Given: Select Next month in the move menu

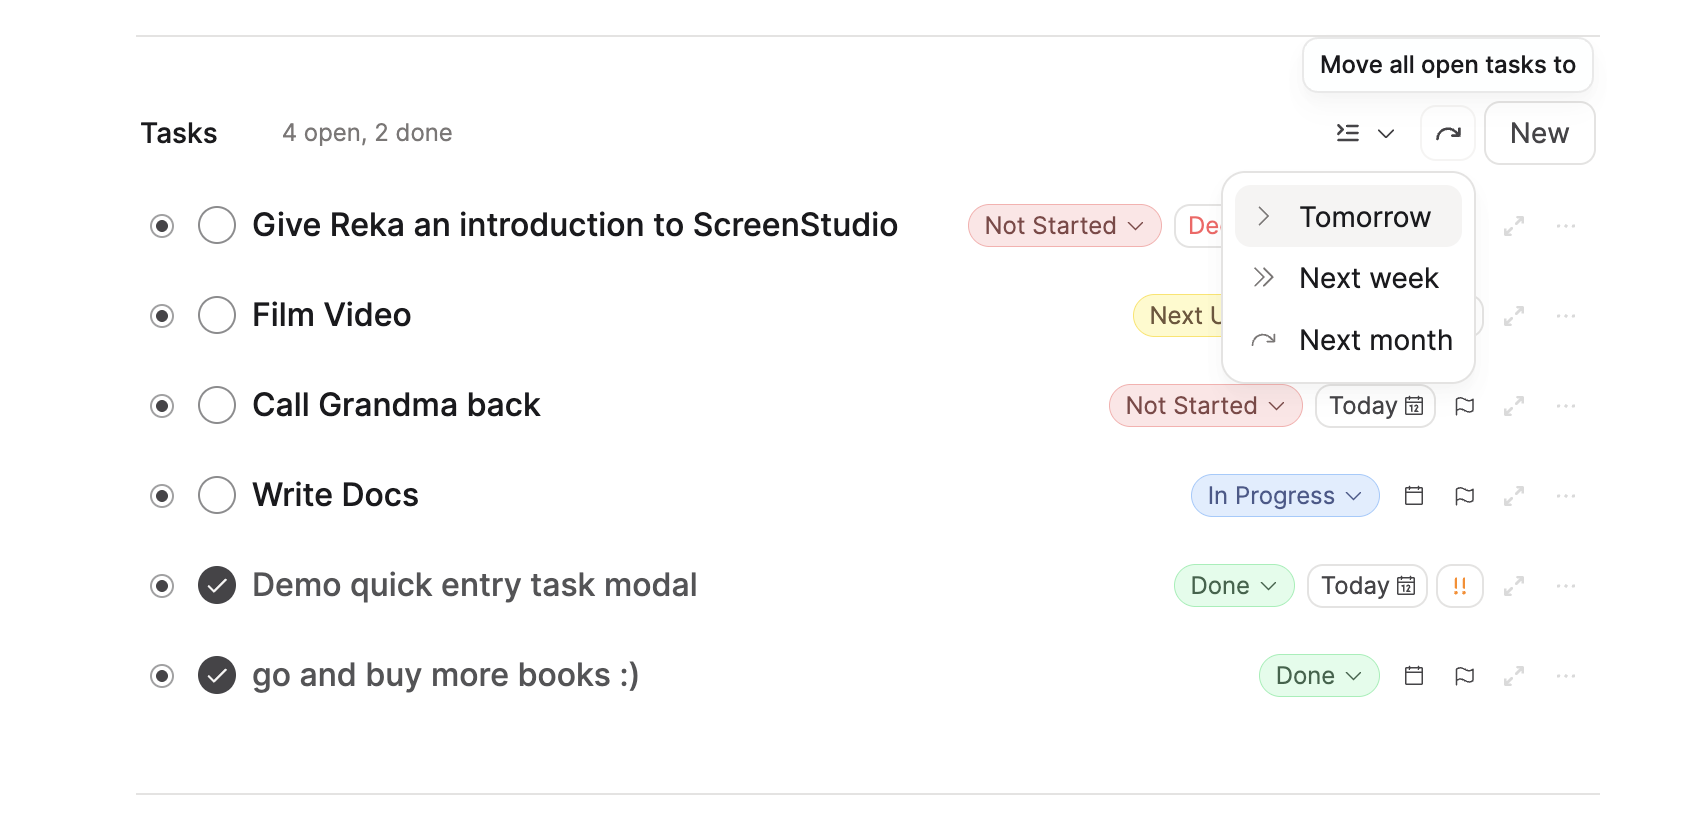Looking at the screenshot, I should pos(1375,340).
